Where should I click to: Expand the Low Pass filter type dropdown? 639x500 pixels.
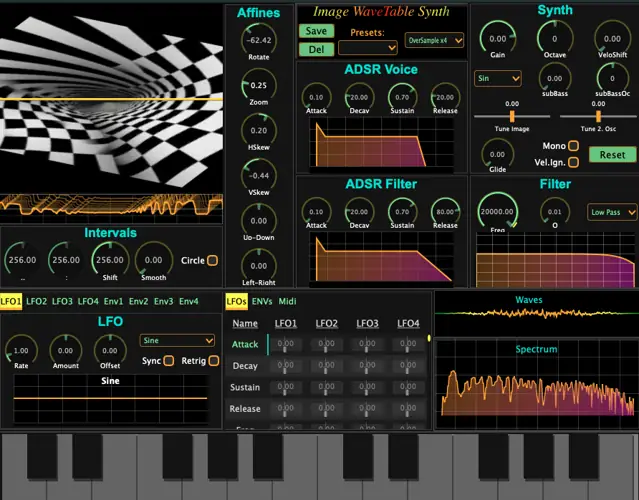[x=609, y=212]
